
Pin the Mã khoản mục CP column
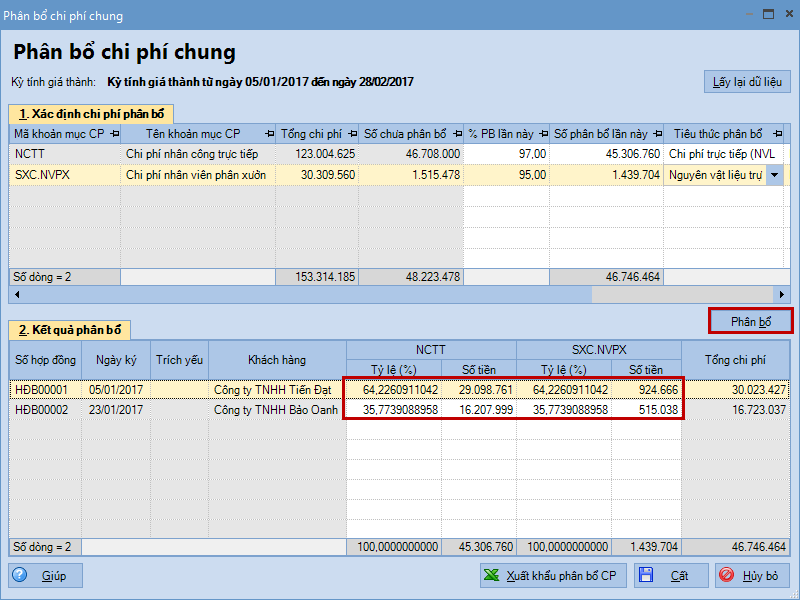pyautogui.click(x=114, y=134)
